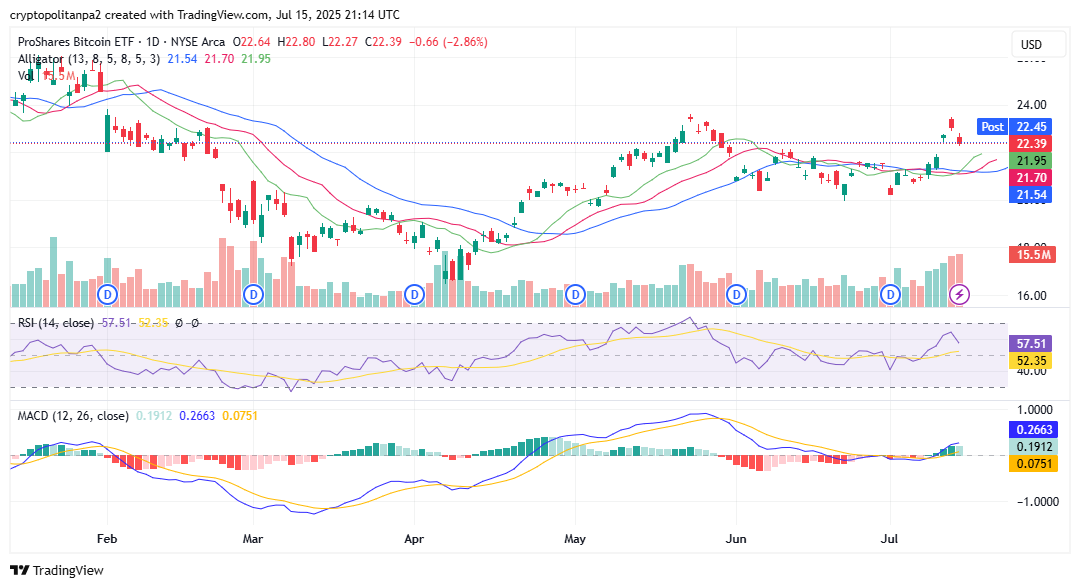Click the 40.00 RSI axis label
1080x588 pixels.
coord(1032,371)
